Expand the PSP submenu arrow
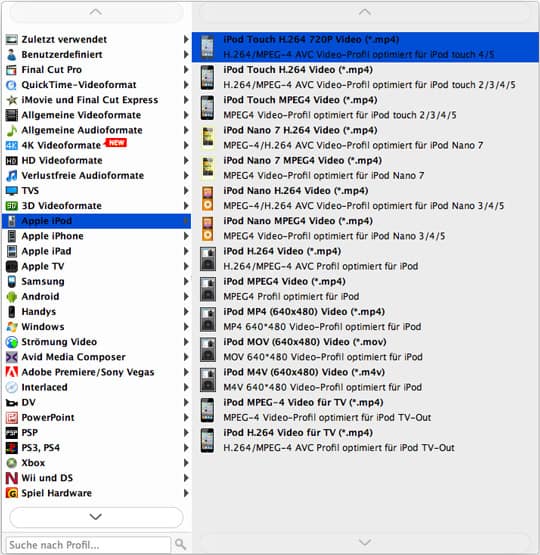 tap(186, 433)
